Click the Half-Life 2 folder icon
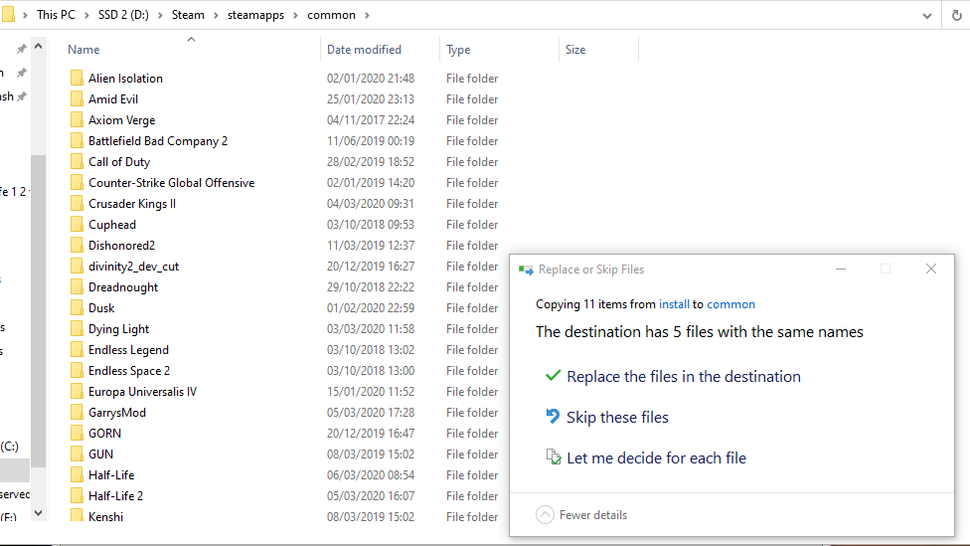This screenshot has width=970, height=546. point(76,496)
